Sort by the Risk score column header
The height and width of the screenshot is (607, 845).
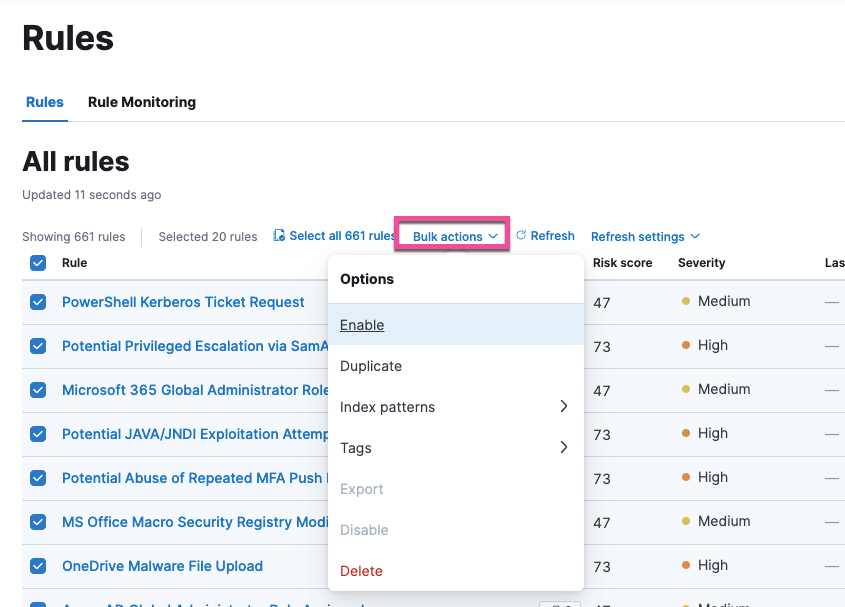coord(622,263)
